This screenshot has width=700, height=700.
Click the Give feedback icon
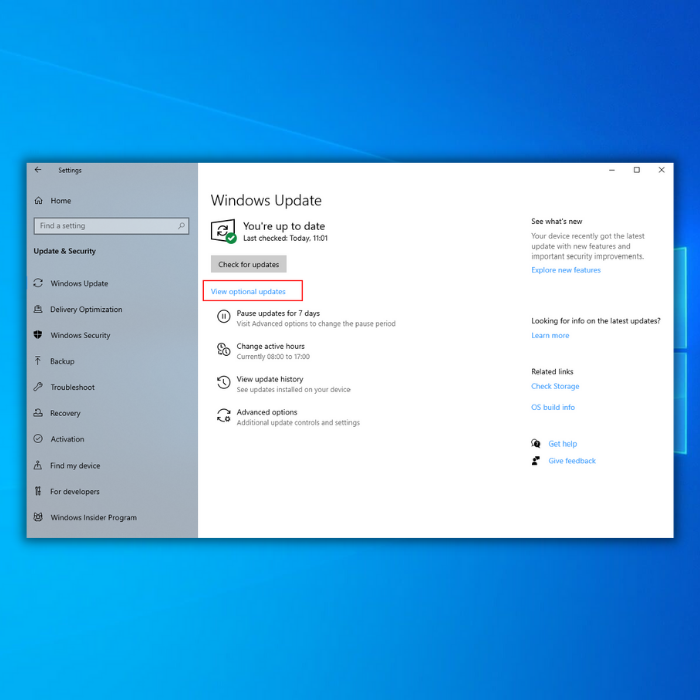(536, 460)
